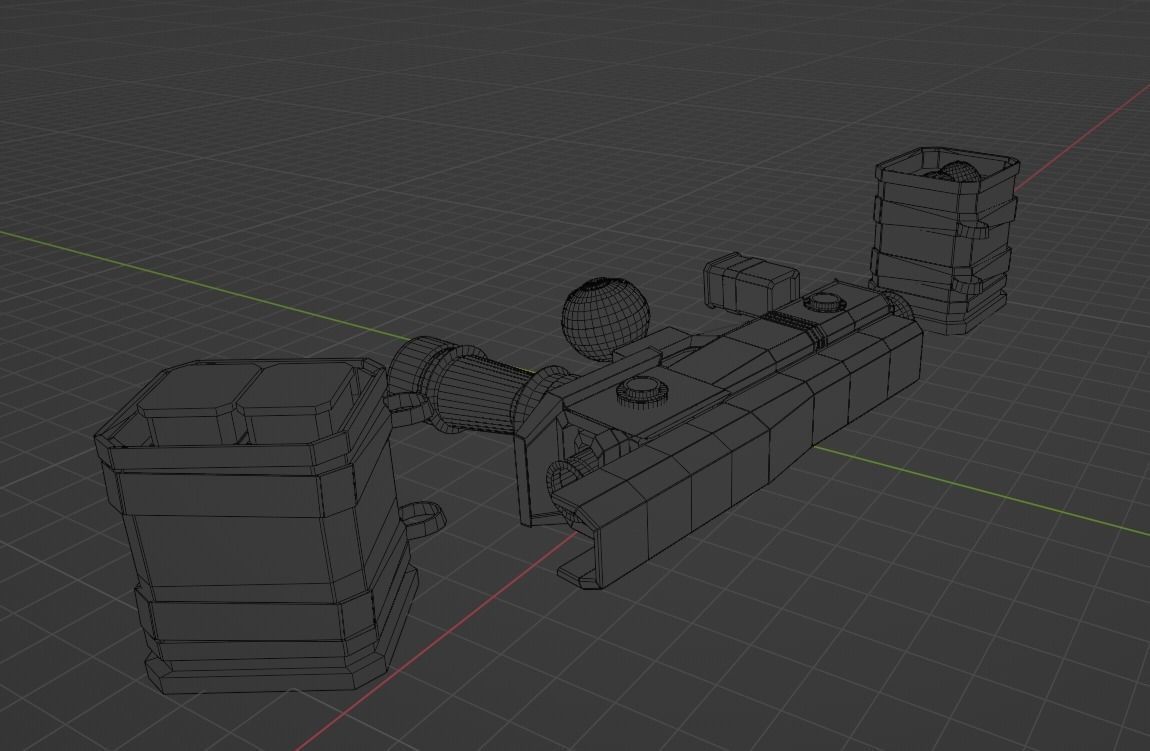Click the top opening of the left container
The width and height of the screenshot is (1150, 751).
click(235, 400)
